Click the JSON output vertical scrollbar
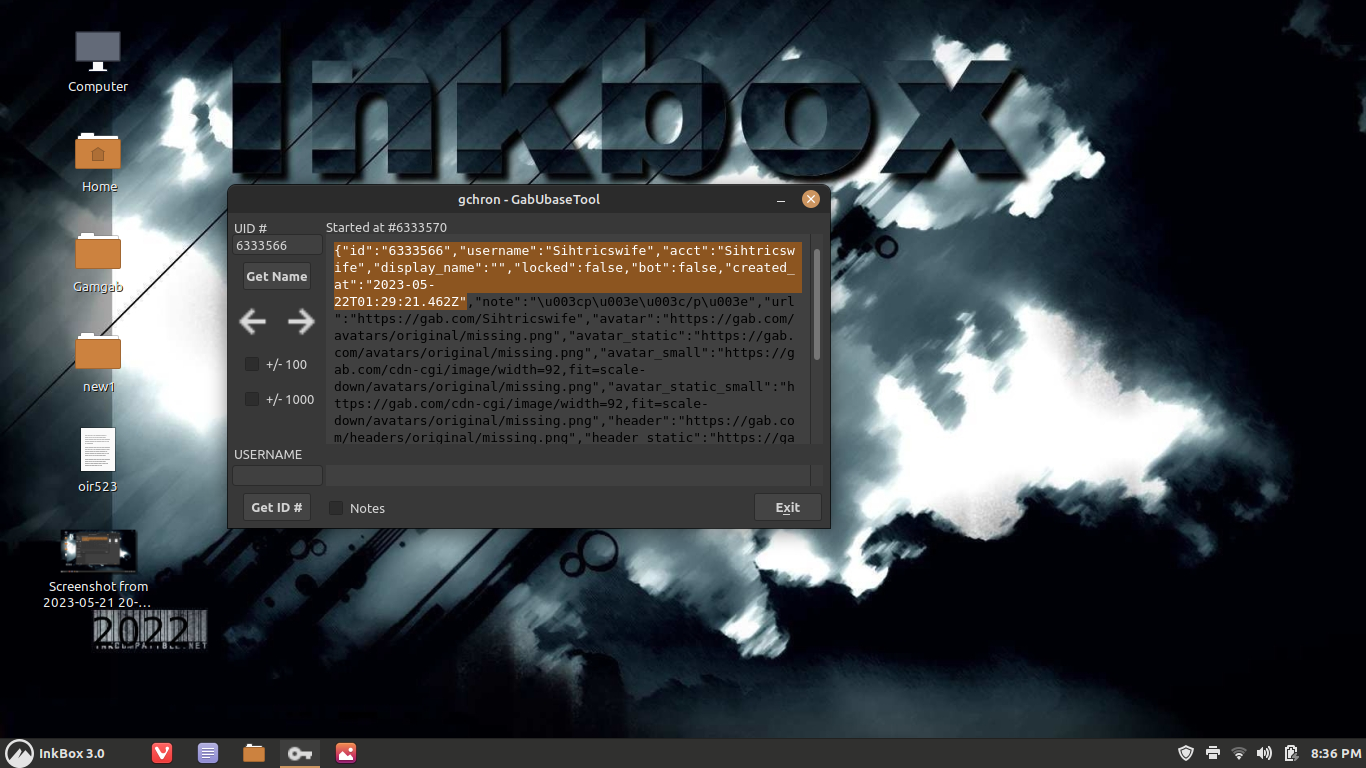This screenshot has width=1366, height=768. click(817, 305)
